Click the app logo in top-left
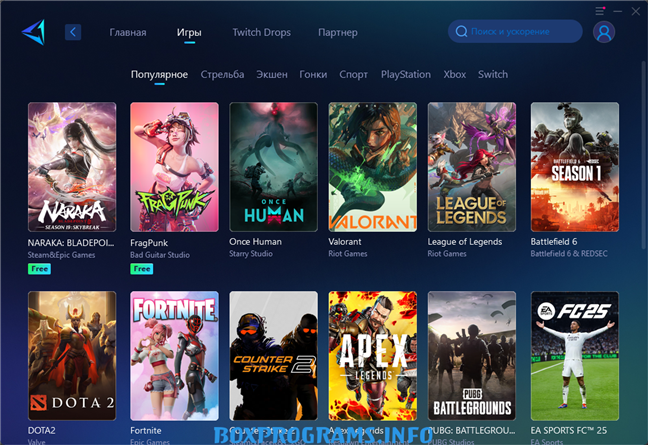The width and height of the screenshot is (648, 445). (33, 32)
